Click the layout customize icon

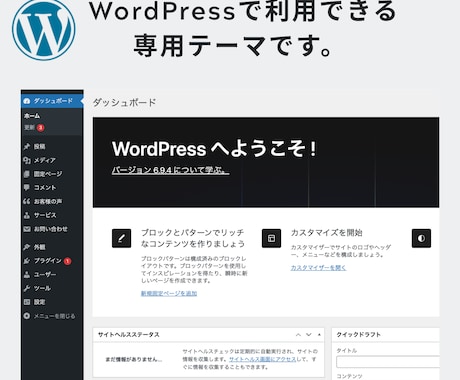pyautogui.click(x=272, y=238)
